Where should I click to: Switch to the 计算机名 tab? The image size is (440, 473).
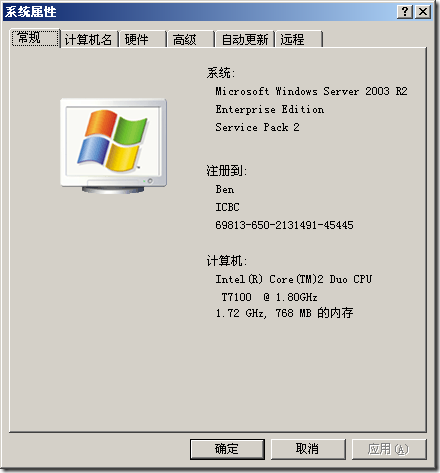point(88,40)
